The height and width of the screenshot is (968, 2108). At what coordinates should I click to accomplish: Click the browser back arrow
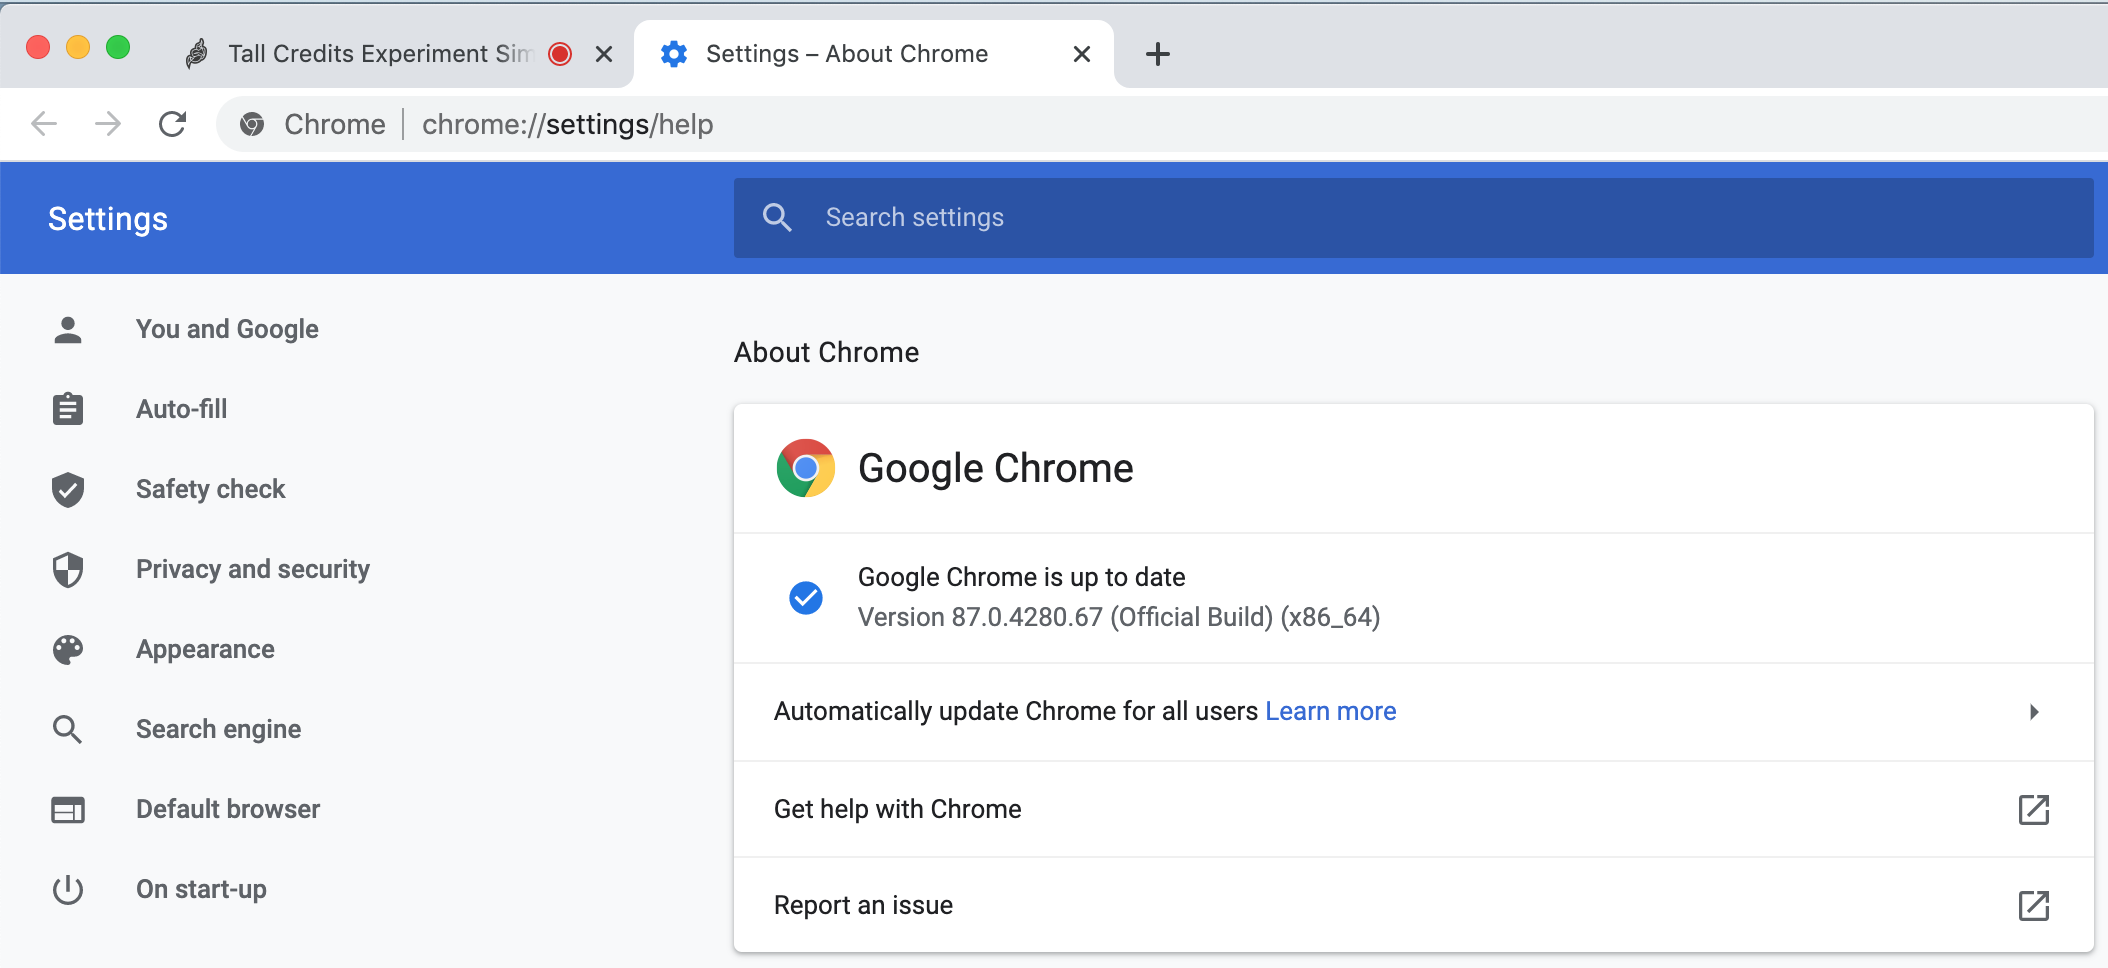[44, 124]
